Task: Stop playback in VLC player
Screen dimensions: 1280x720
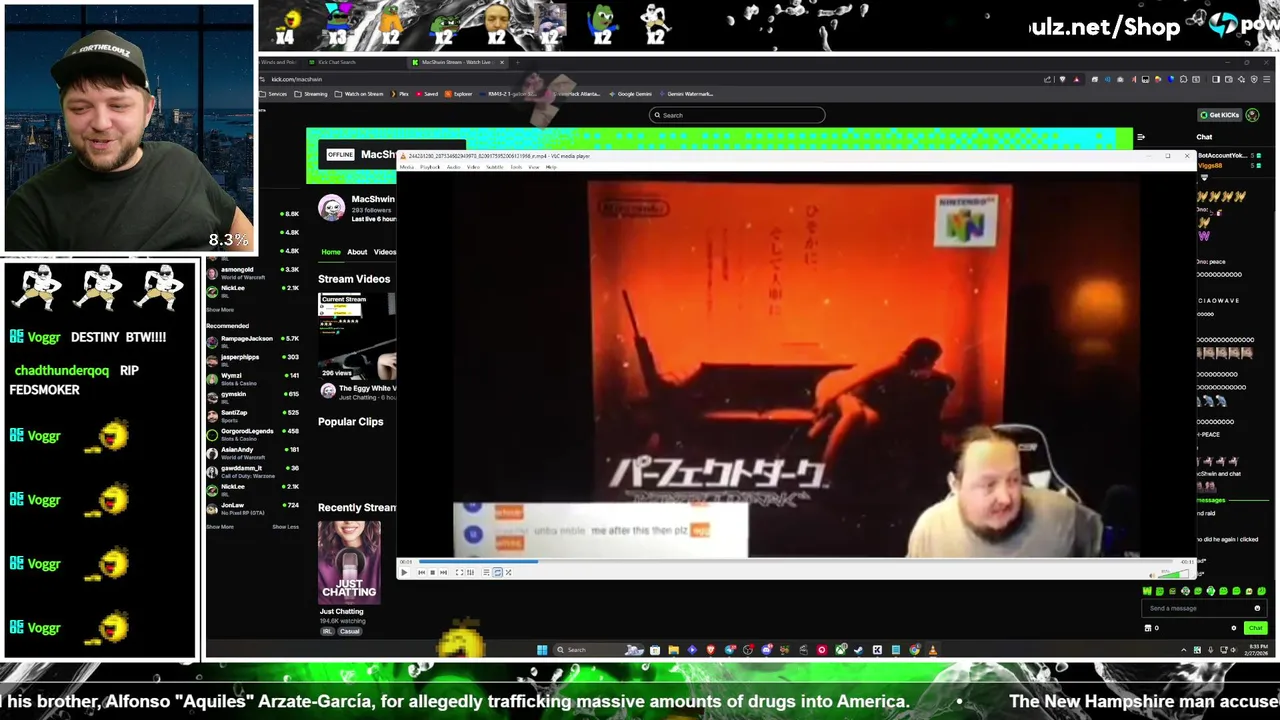Action: click(x=433, y=572)
